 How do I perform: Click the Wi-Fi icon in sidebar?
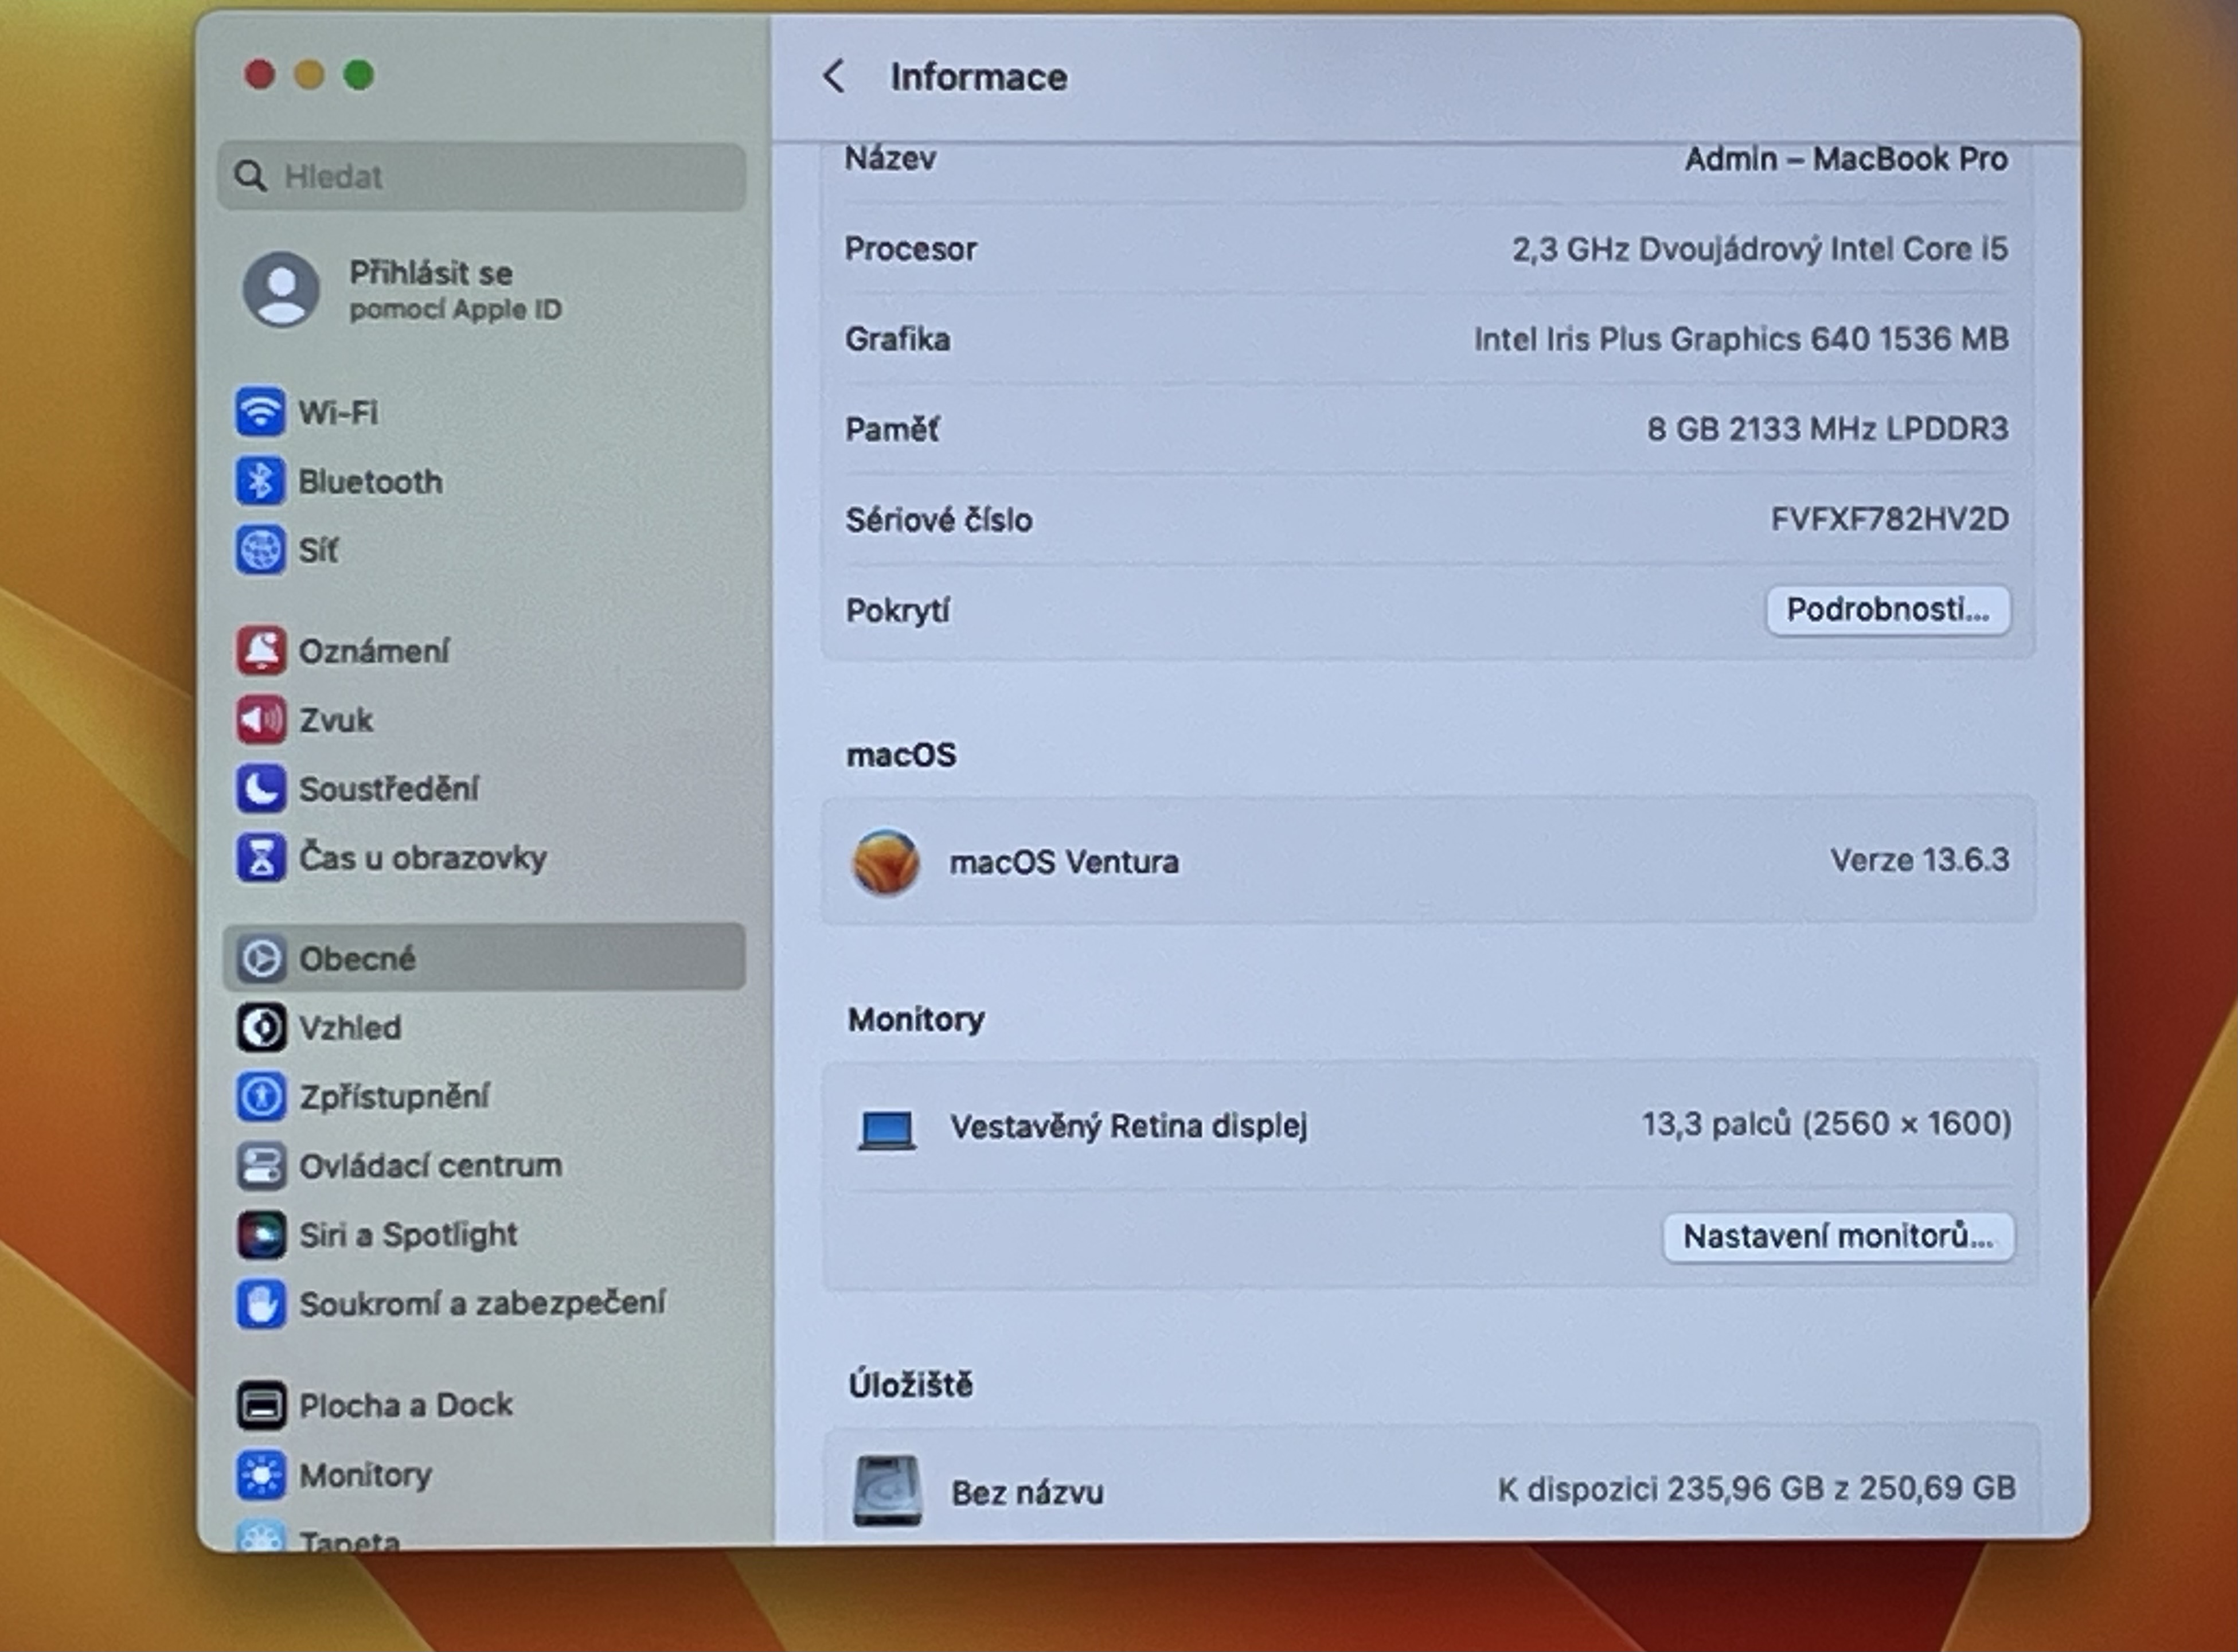260,411
